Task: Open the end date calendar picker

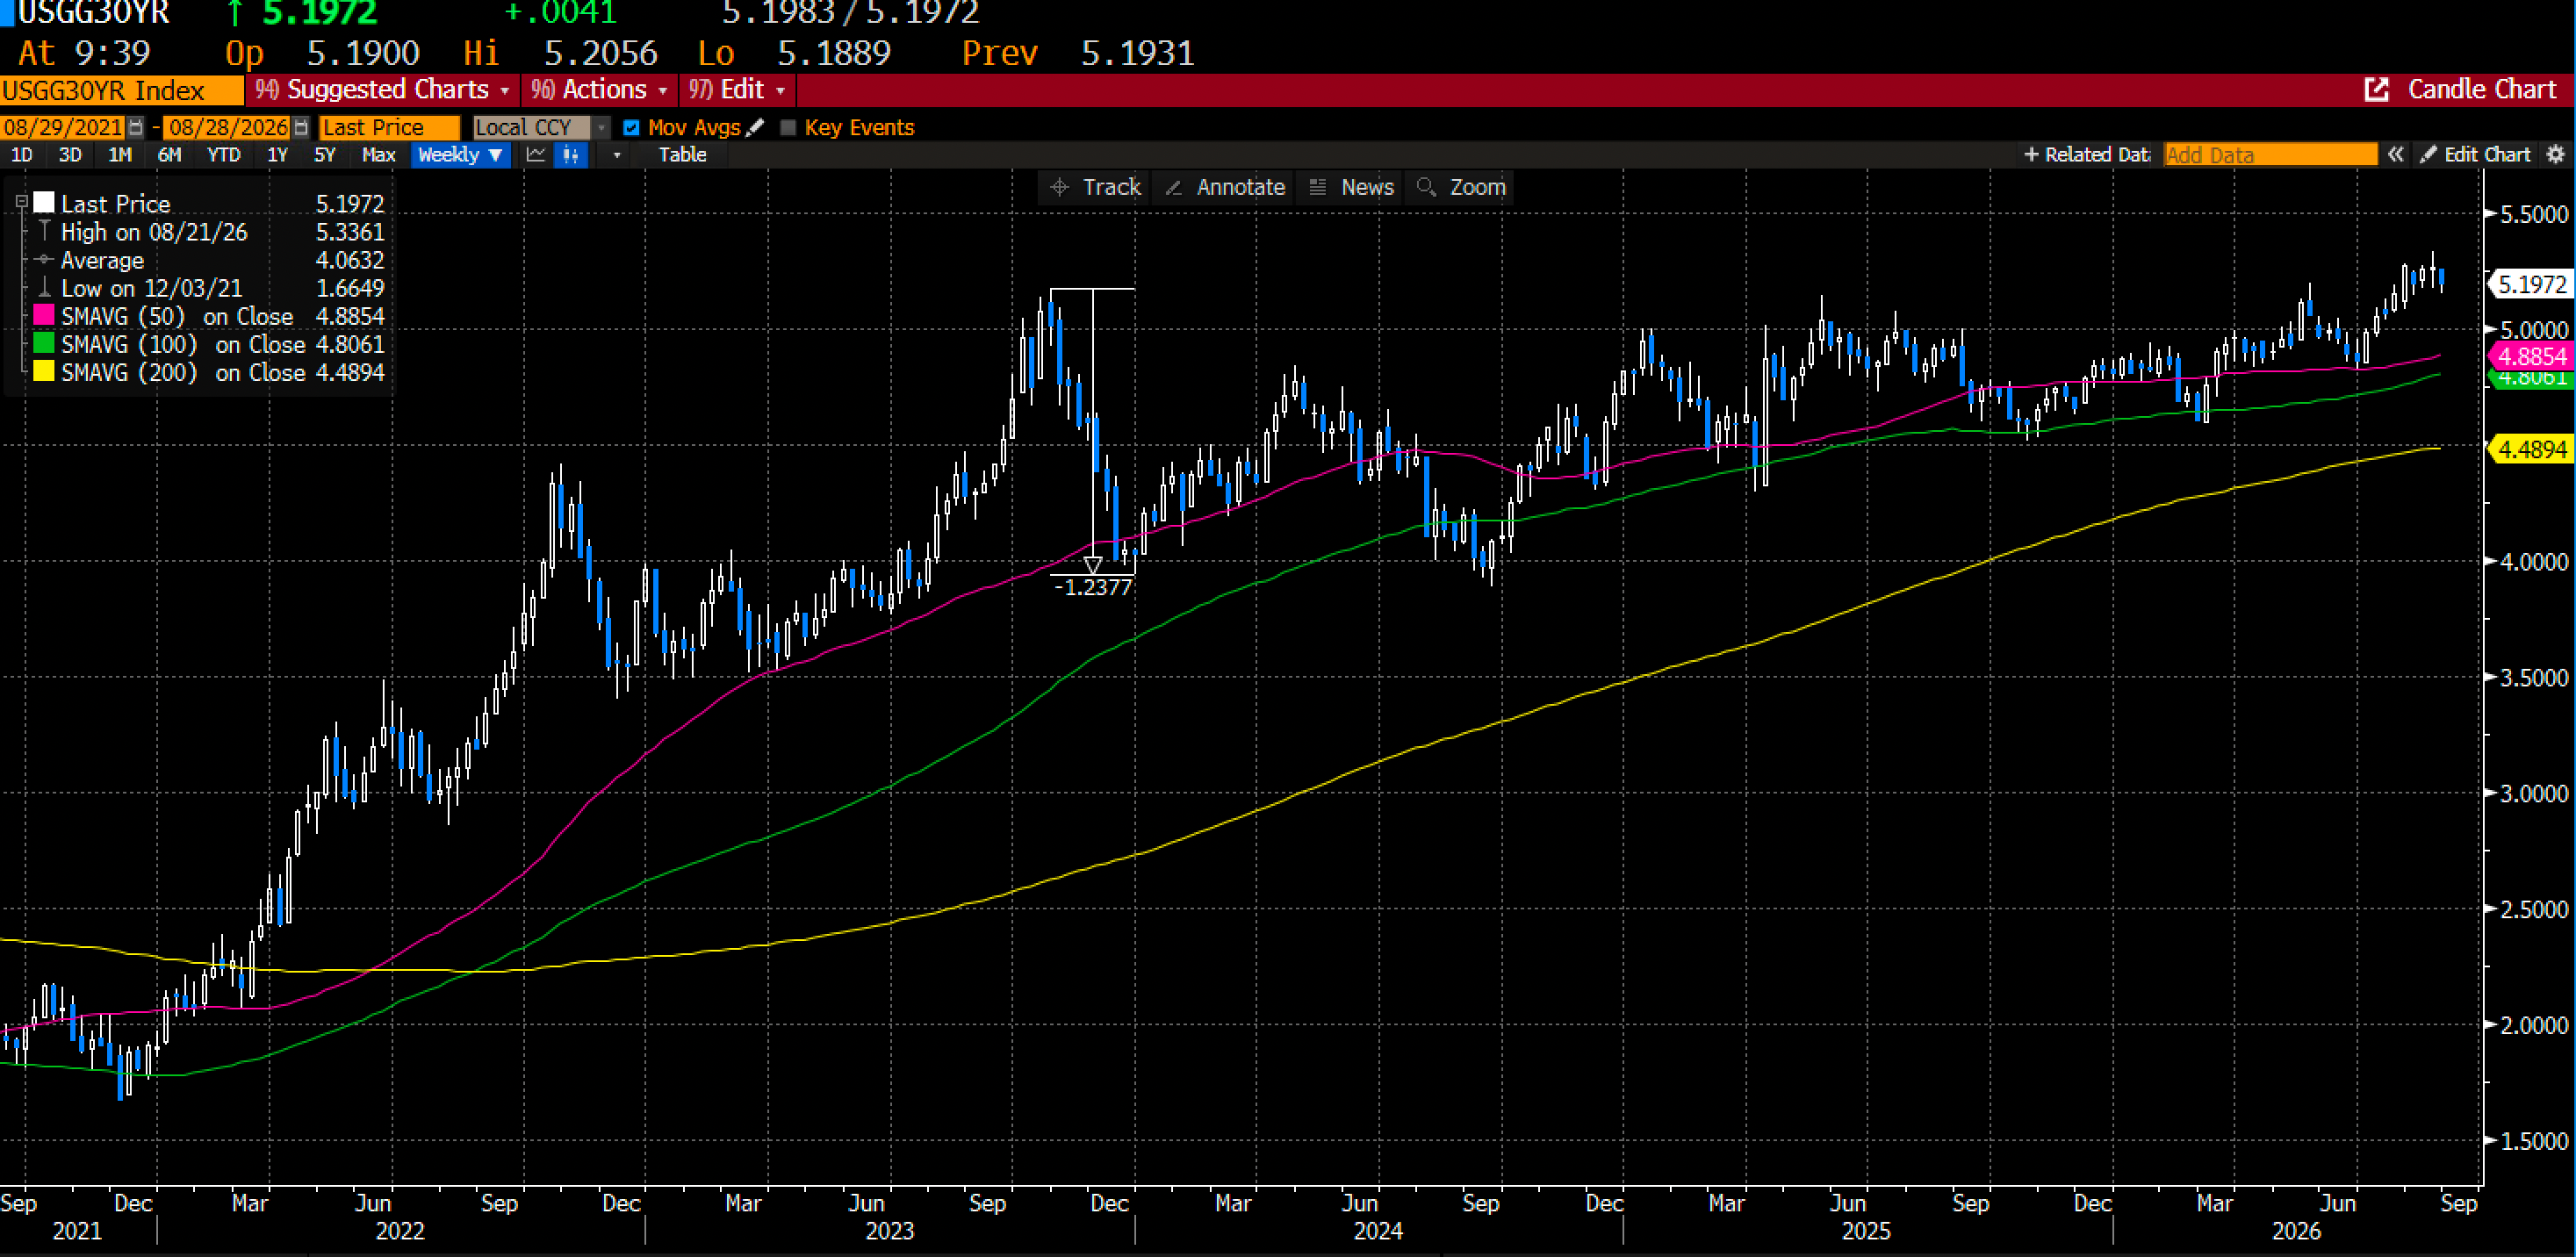Action: tap(302, 127)
